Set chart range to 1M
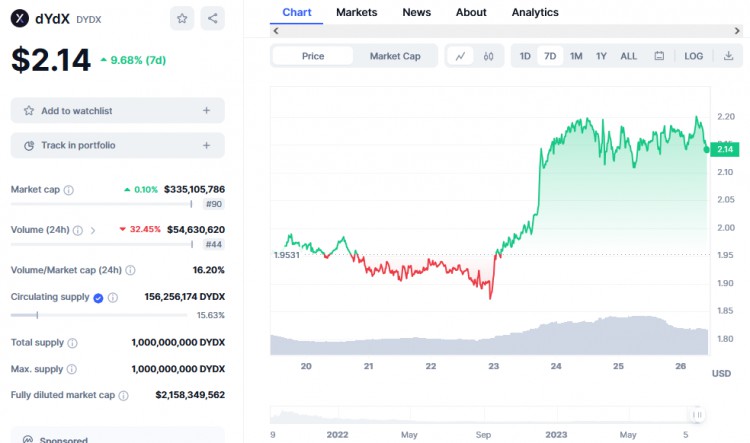 576,56
